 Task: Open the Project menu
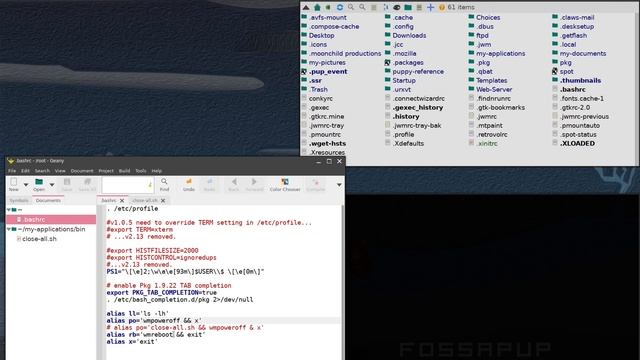click(106, 171)
